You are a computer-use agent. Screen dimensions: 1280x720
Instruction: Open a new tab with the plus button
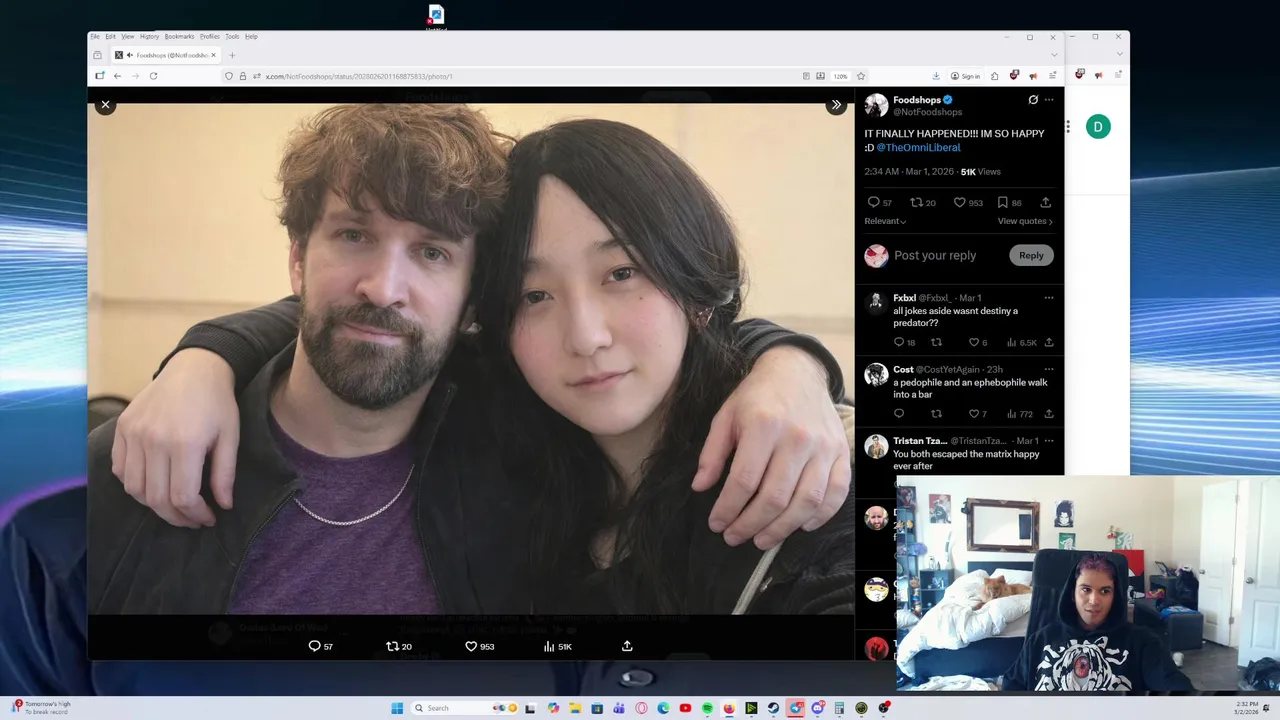(x=232, y=55)
